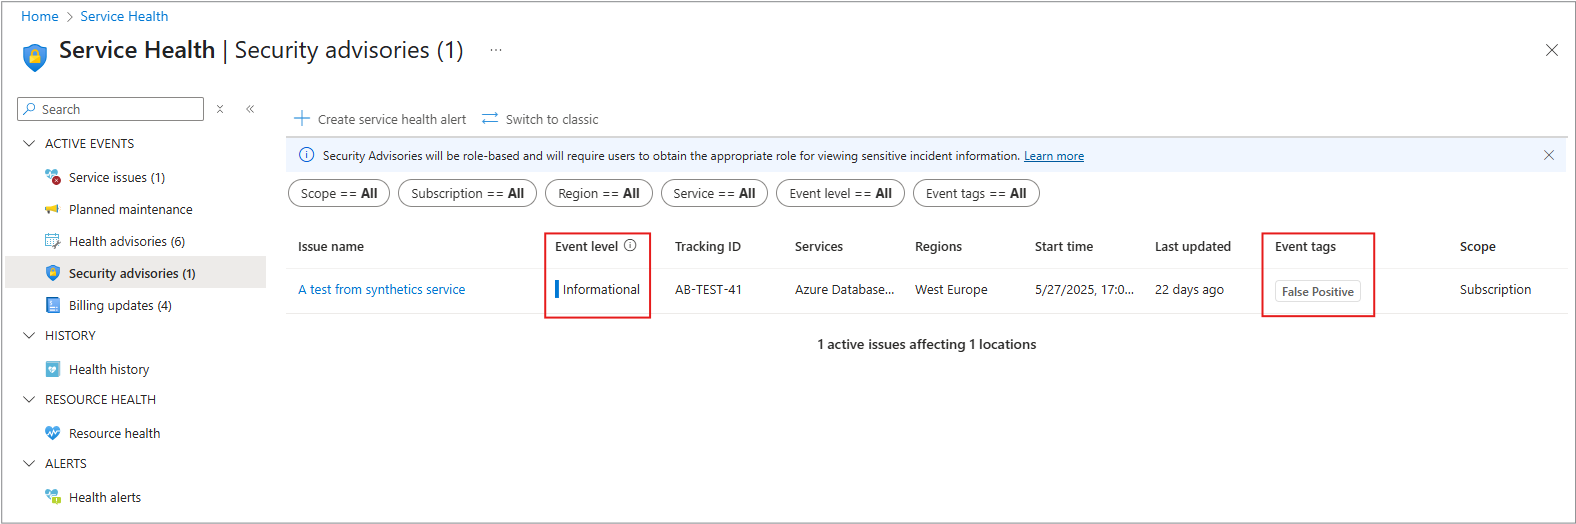The image size is (1576, 524).
Task: Open Health alerts
Action: pyautogui.click(x=105, y=497)
